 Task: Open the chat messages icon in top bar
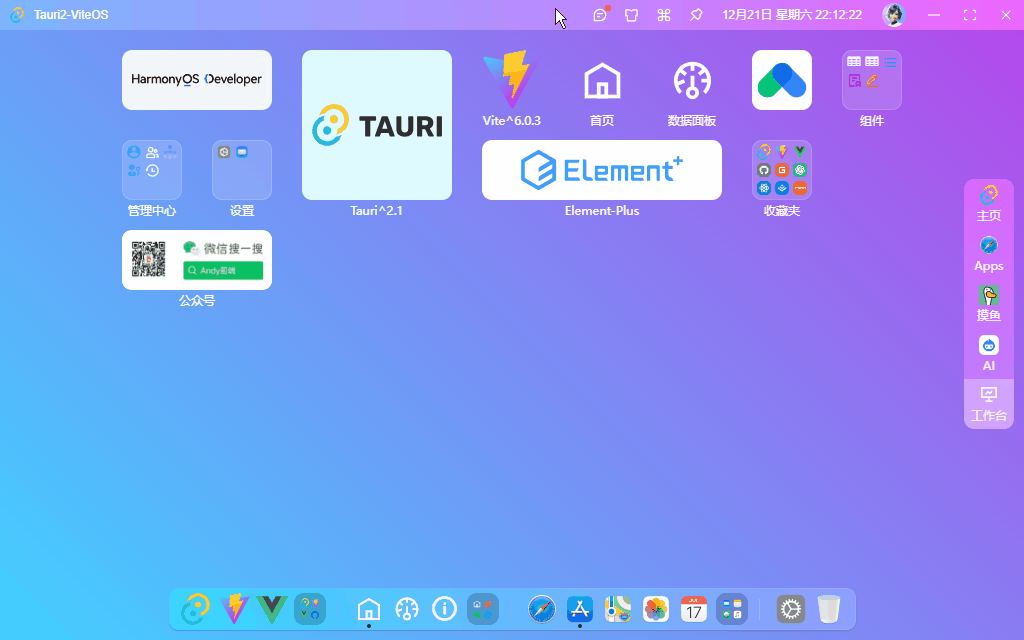coord(600,14)
